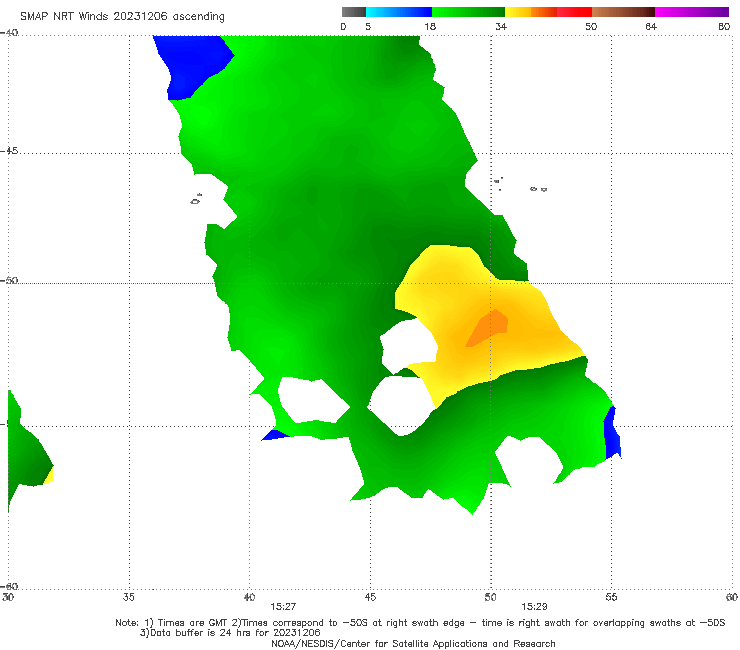Click the latitude axis label '-50'
This screenshot has width=740, height=650.
9,281
